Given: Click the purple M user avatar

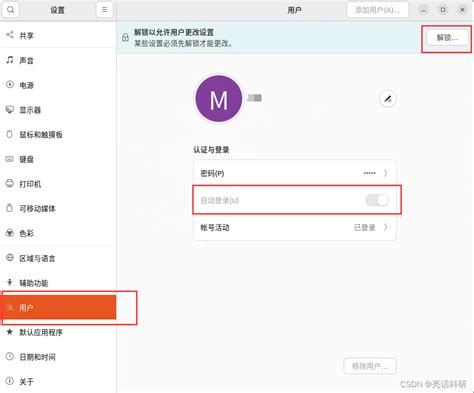Looking at the screenshot, I should (219, 99).
